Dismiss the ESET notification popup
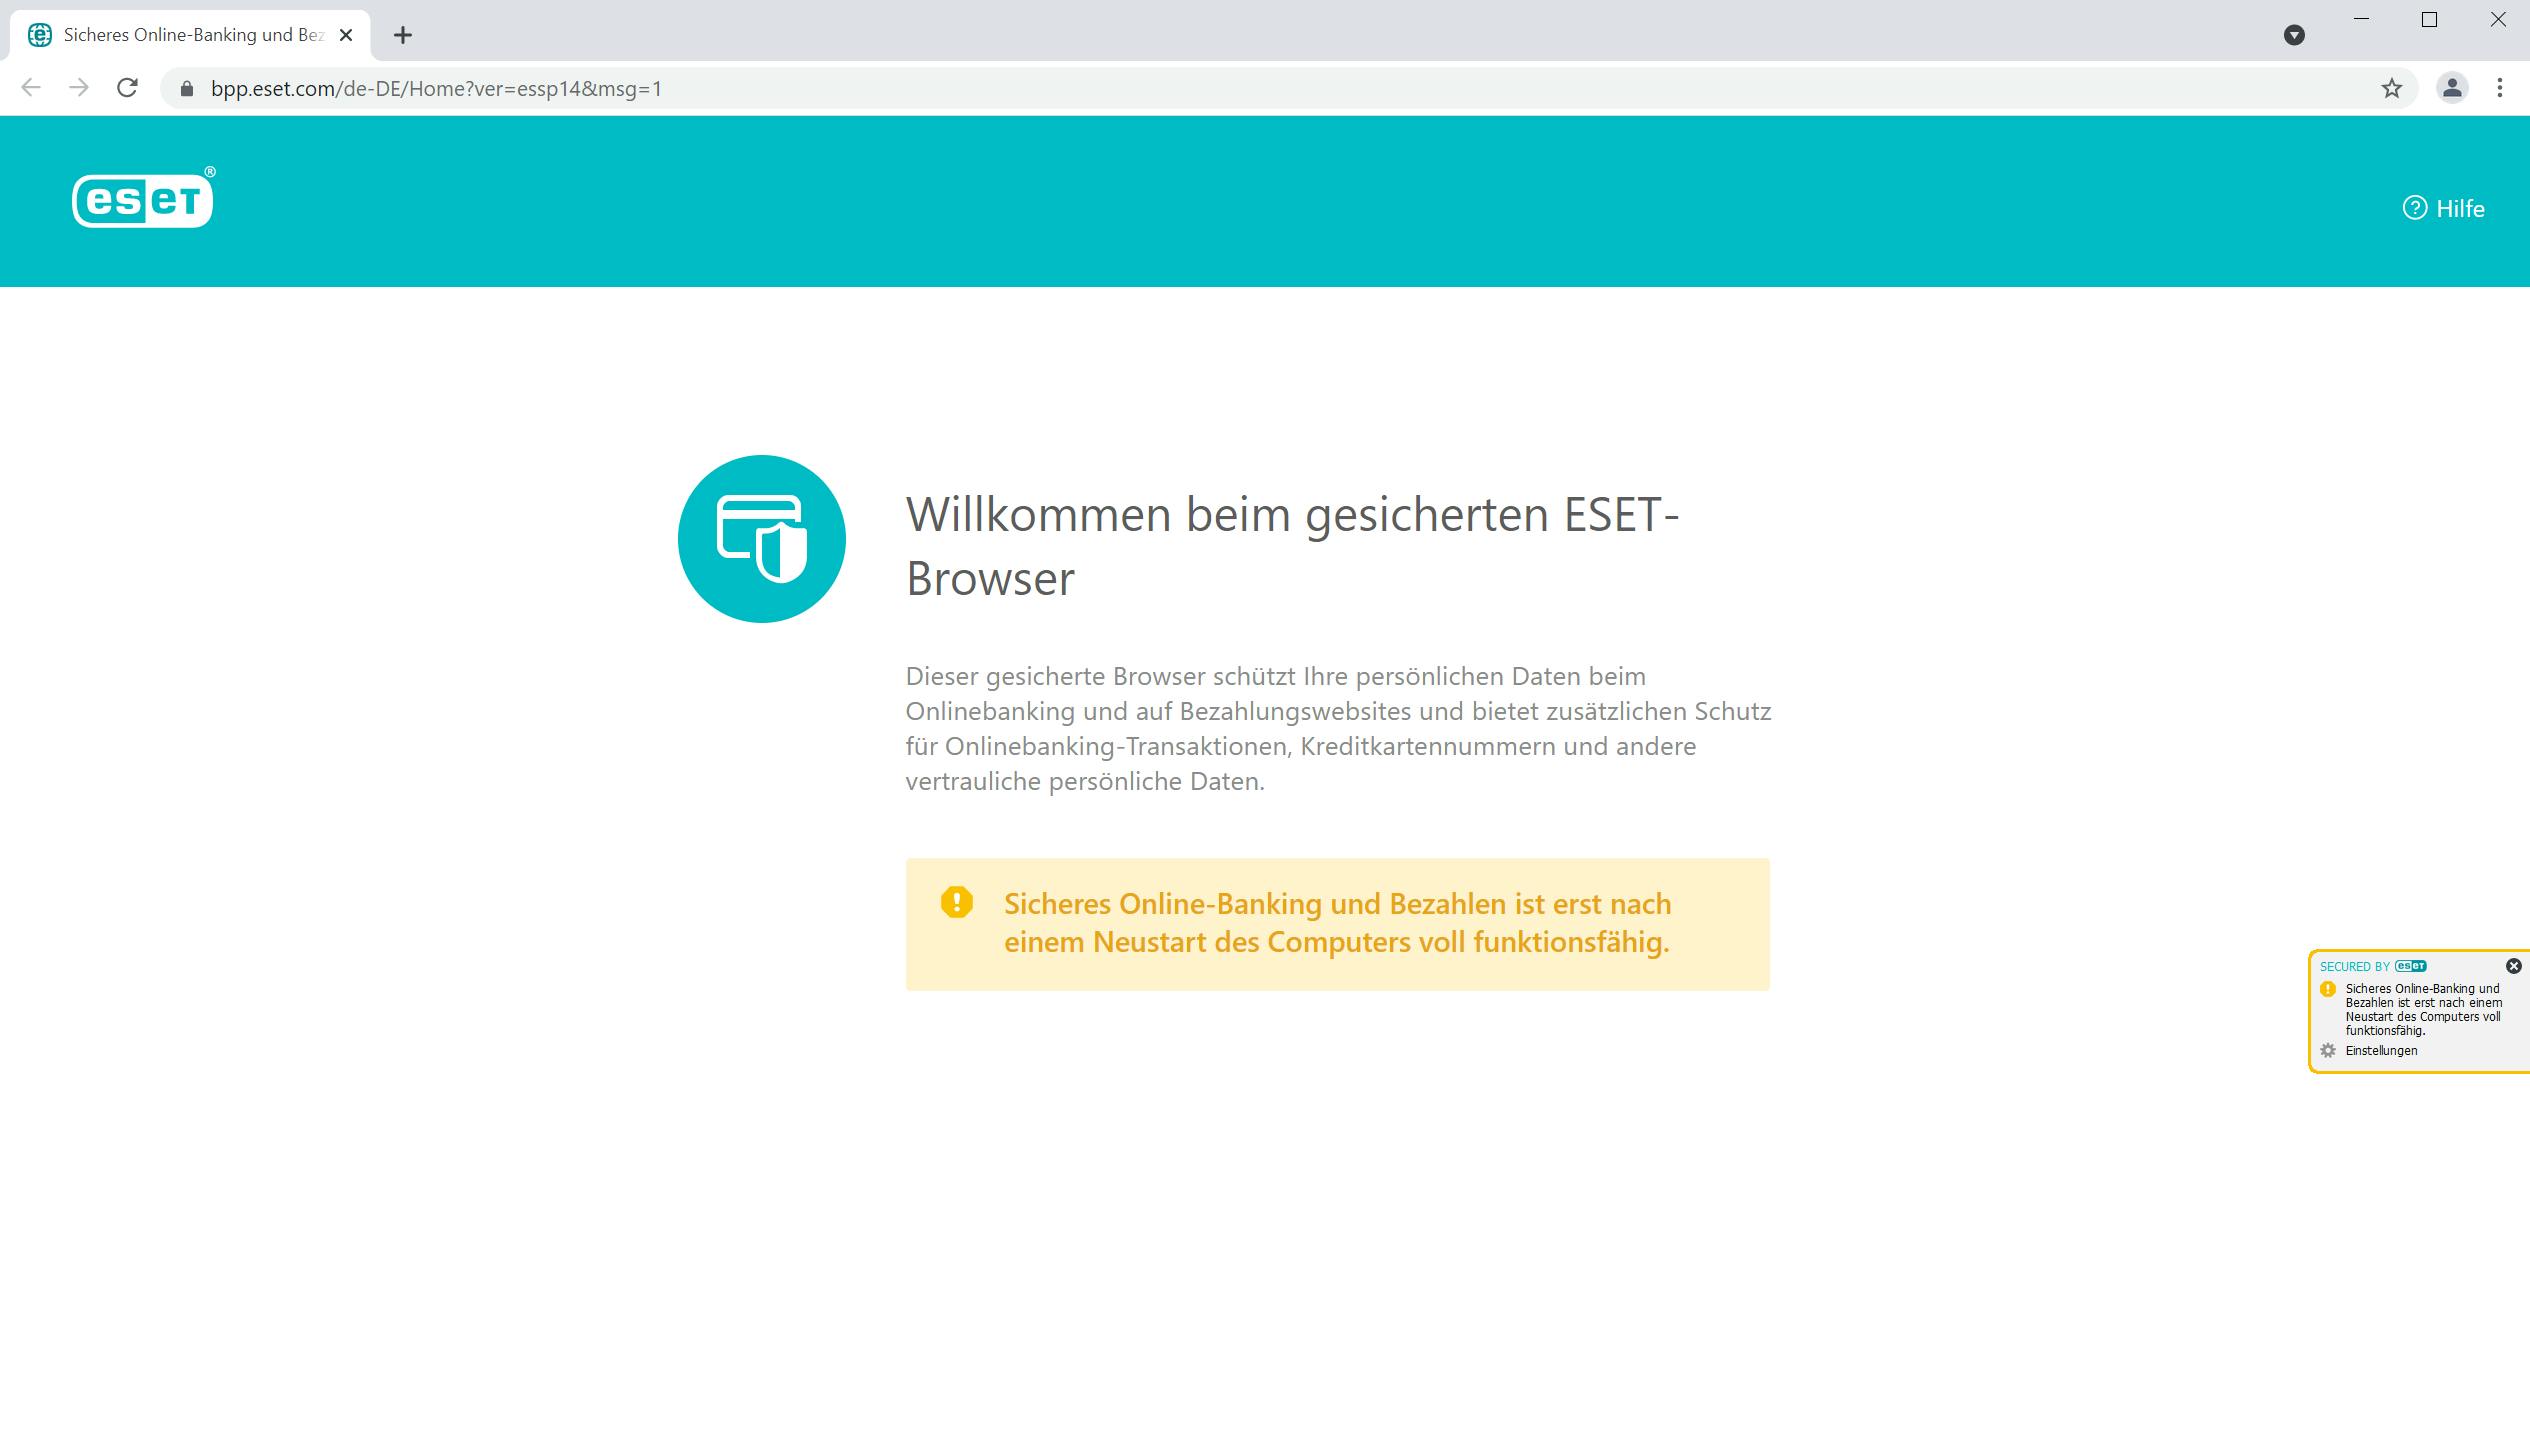The image size is (2530, 1434). [x=2515, y=966]
